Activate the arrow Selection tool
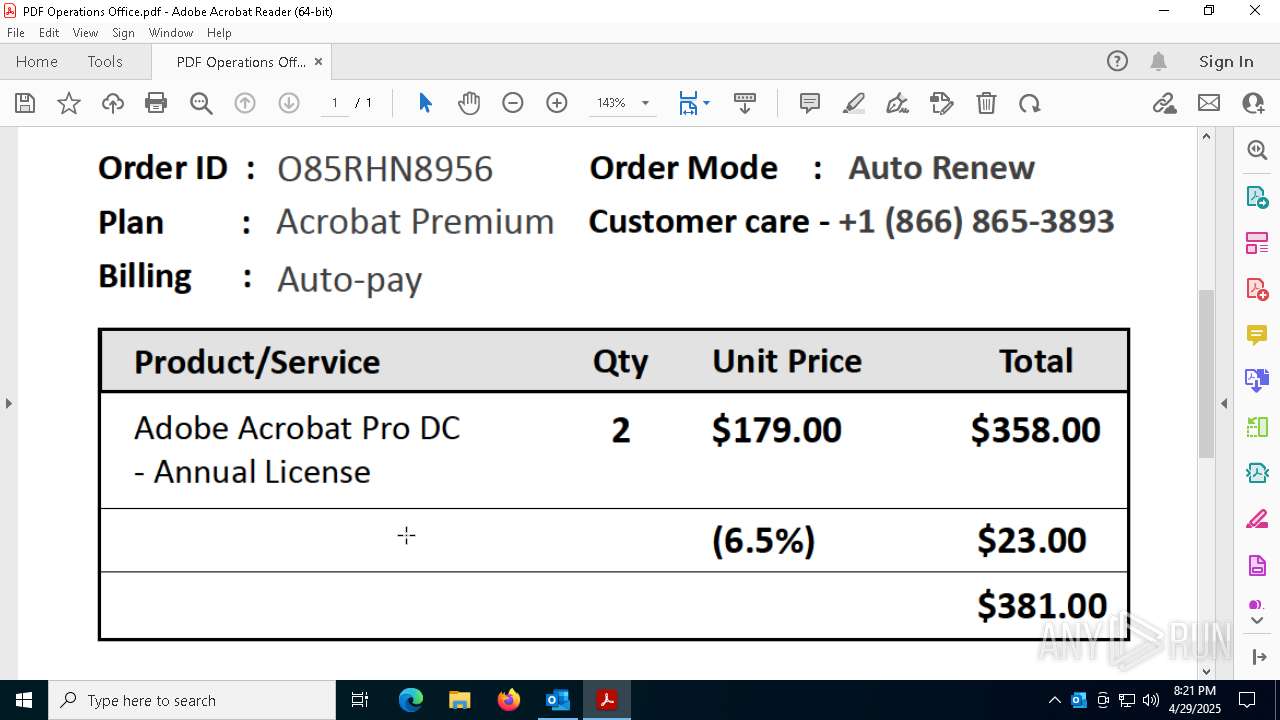Screen dimensions: 1280x720 click(x=425, y=103)
